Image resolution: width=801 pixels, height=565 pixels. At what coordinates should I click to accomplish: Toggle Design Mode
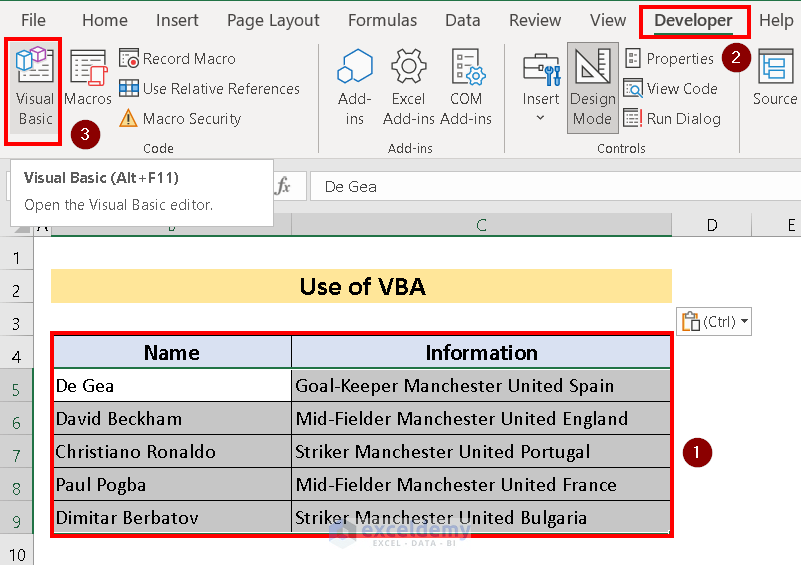coord(593,87)
